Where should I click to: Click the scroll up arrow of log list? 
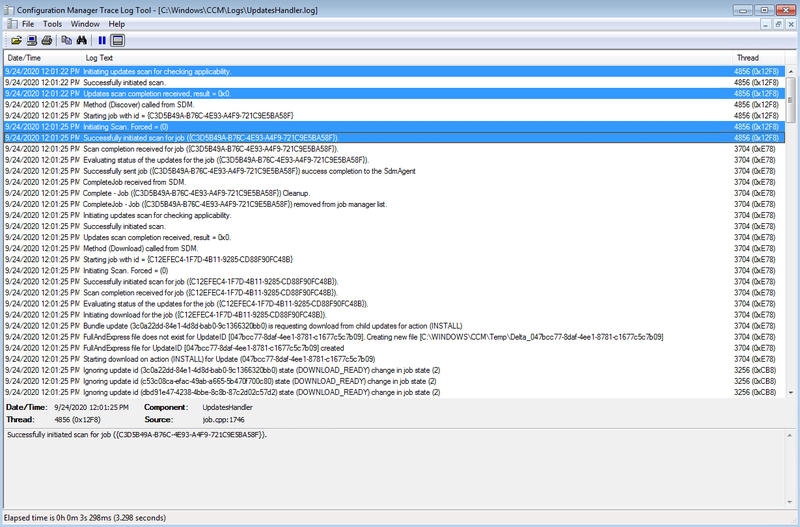(x=792, y=71)
